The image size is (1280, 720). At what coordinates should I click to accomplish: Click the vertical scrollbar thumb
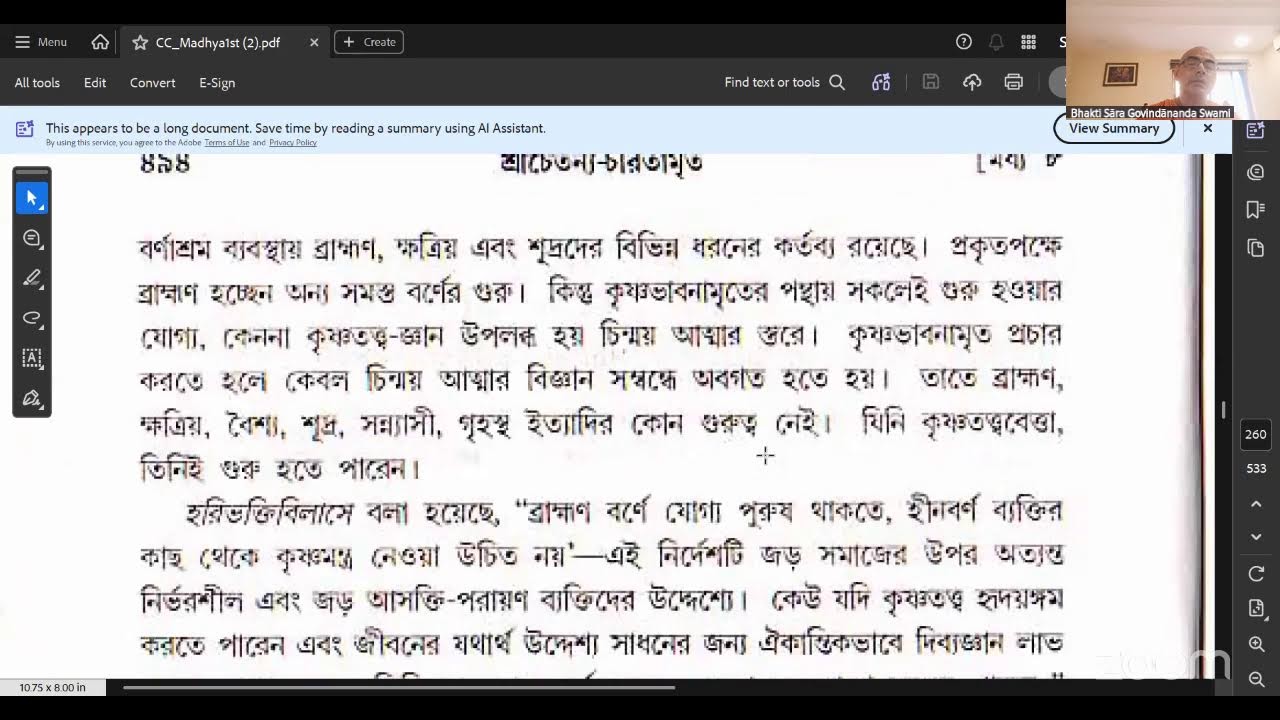click(1223, 410)
